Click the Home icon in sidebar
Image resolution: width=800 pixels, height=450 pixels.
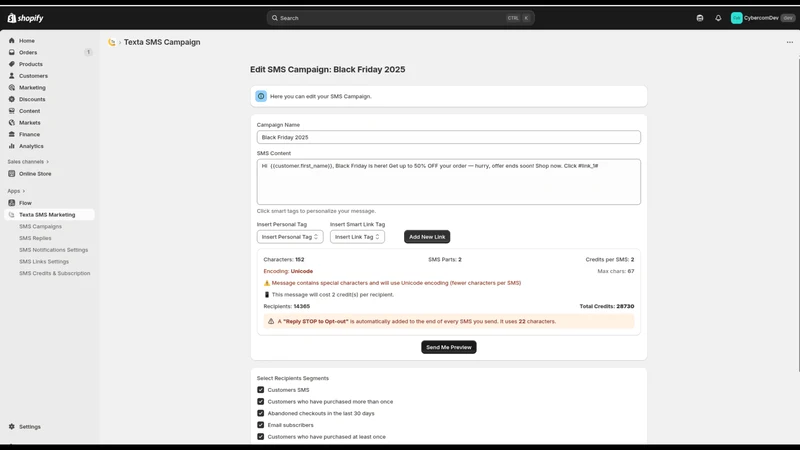pos(12,40)
